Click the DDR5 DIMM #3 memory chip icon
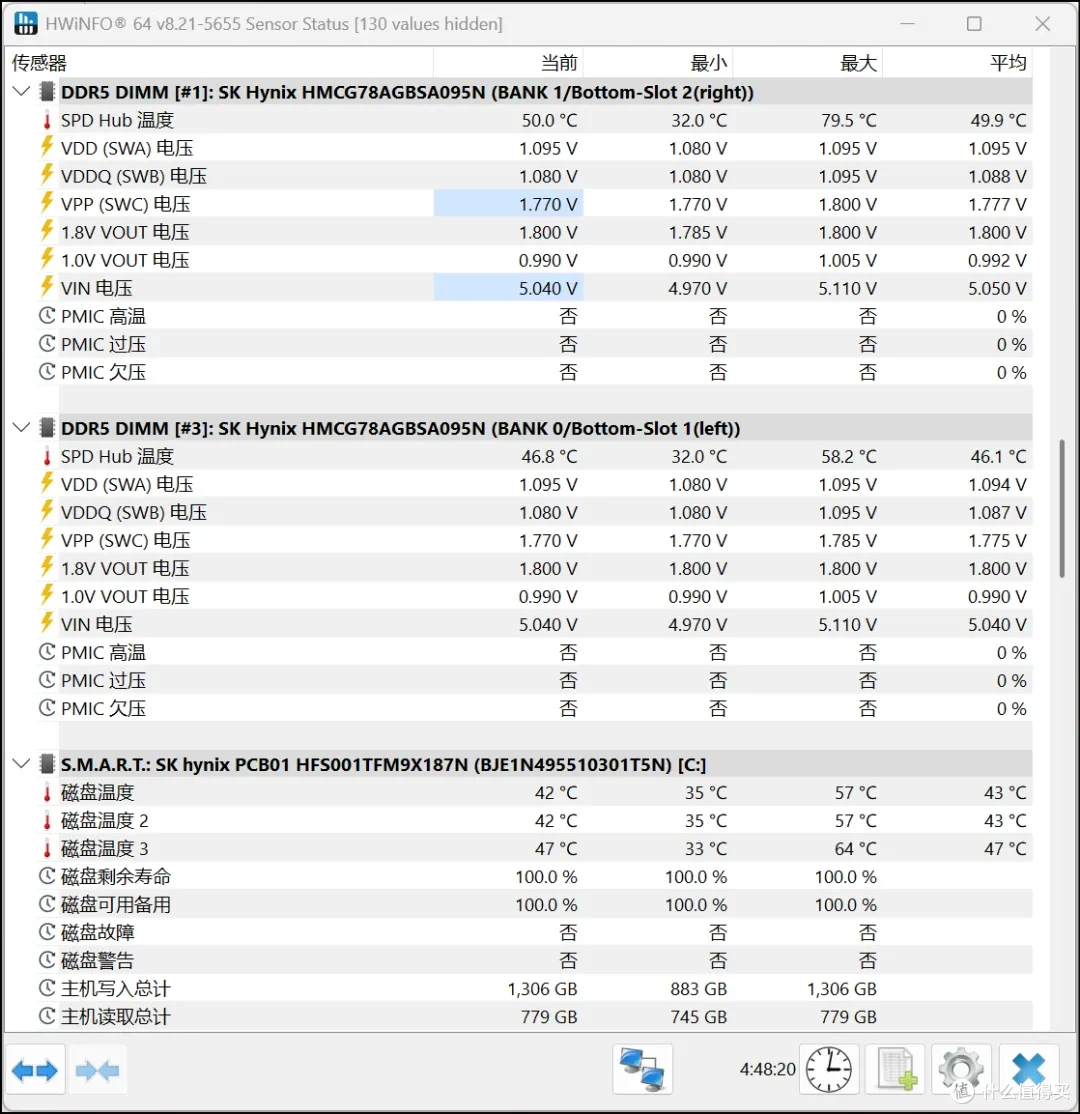 pos(47,428)
